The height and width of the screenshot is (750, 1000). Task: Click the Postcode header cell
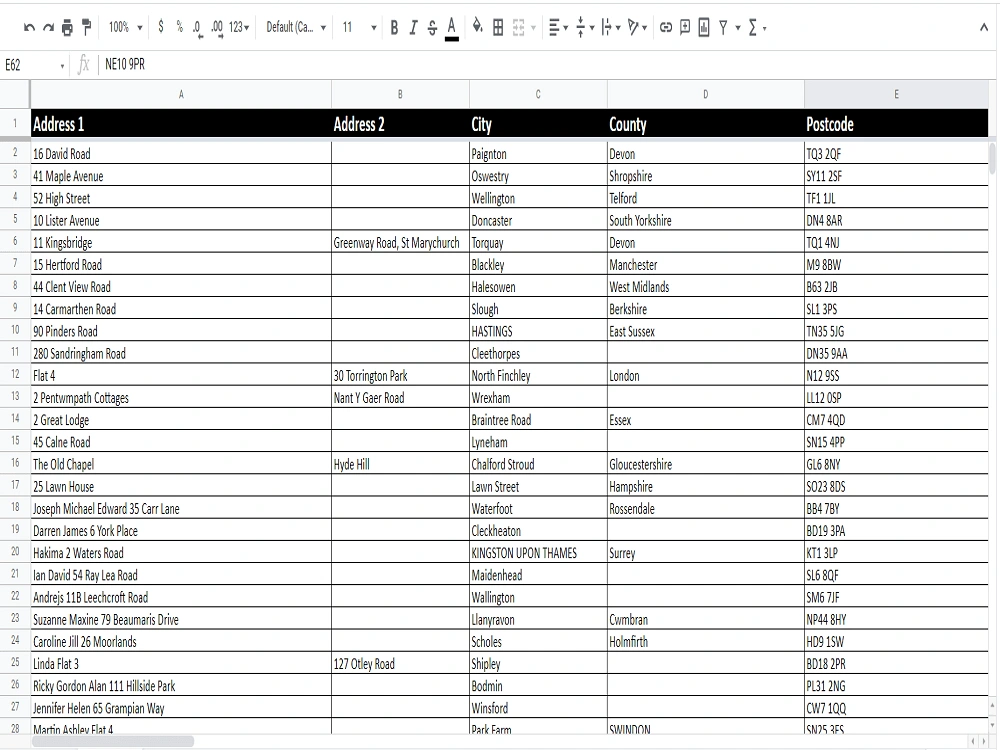(896, 124)
